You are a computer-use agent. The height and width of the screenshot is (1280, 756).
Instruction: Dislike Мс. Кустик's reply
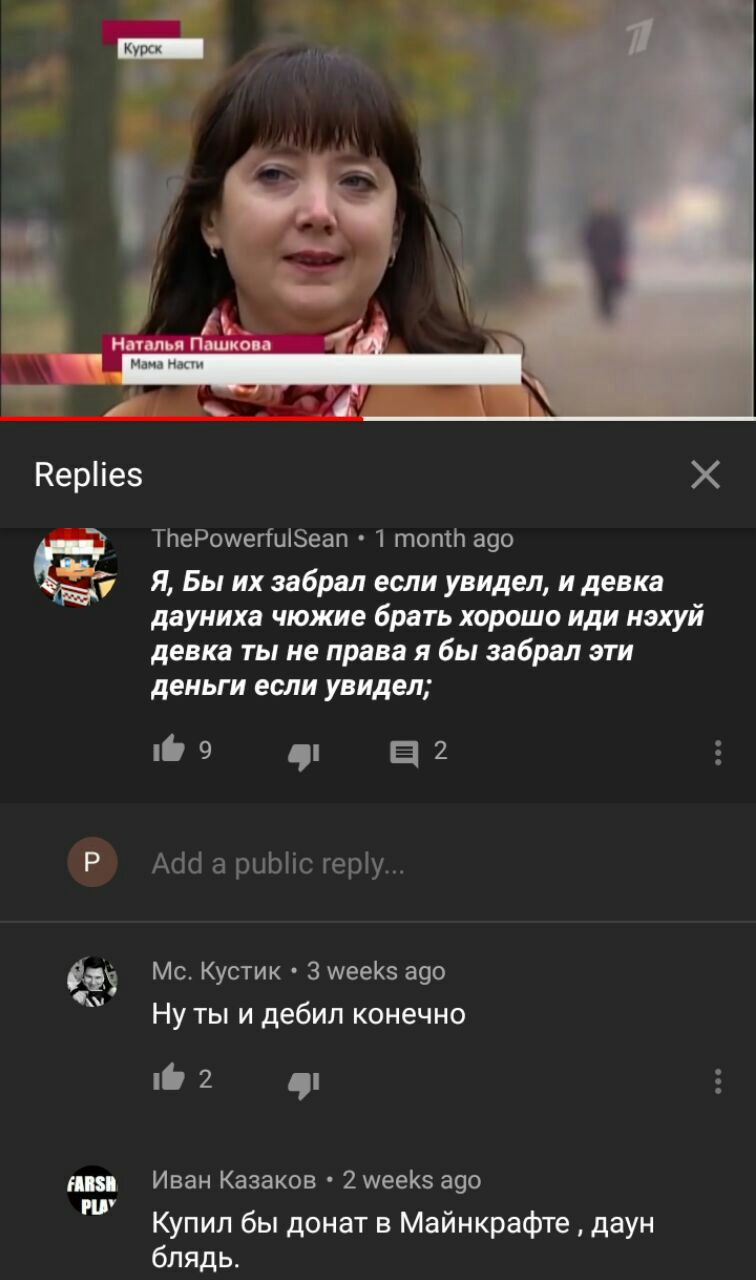[x=303, y=1082]
